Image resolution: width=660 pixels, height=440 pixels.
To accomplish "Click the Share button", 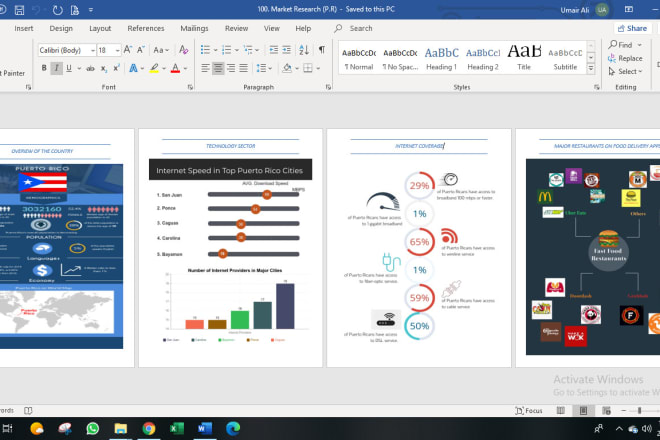I will (633, 28).
